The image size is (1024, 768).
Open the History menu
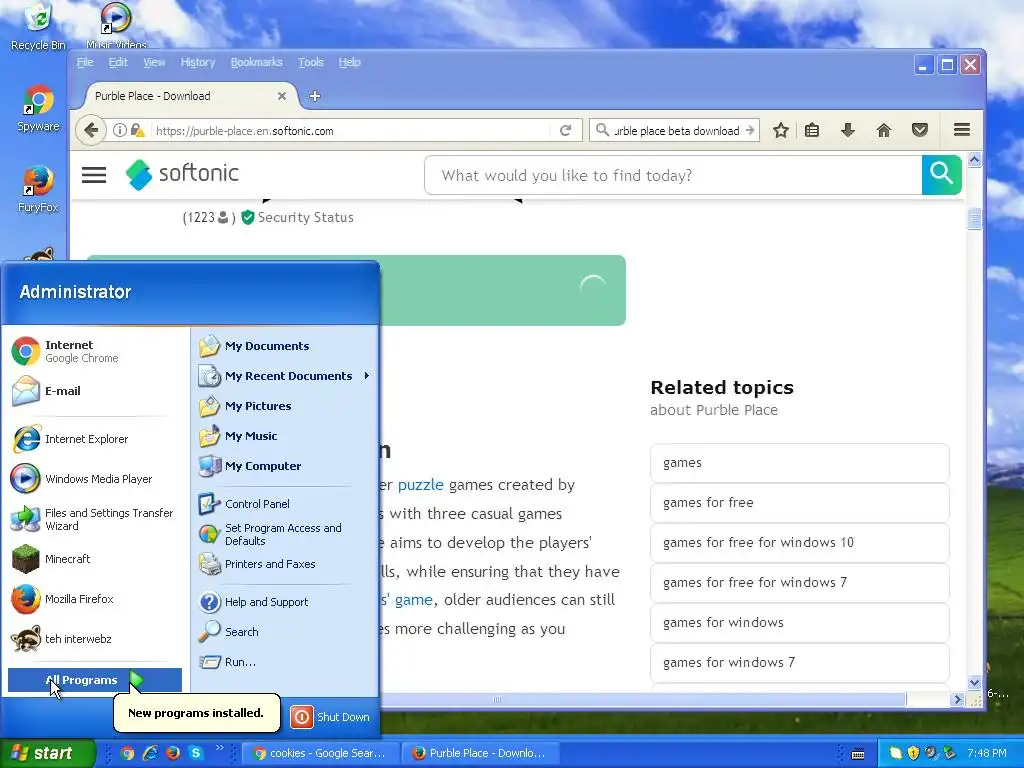[x=198, y=62]
